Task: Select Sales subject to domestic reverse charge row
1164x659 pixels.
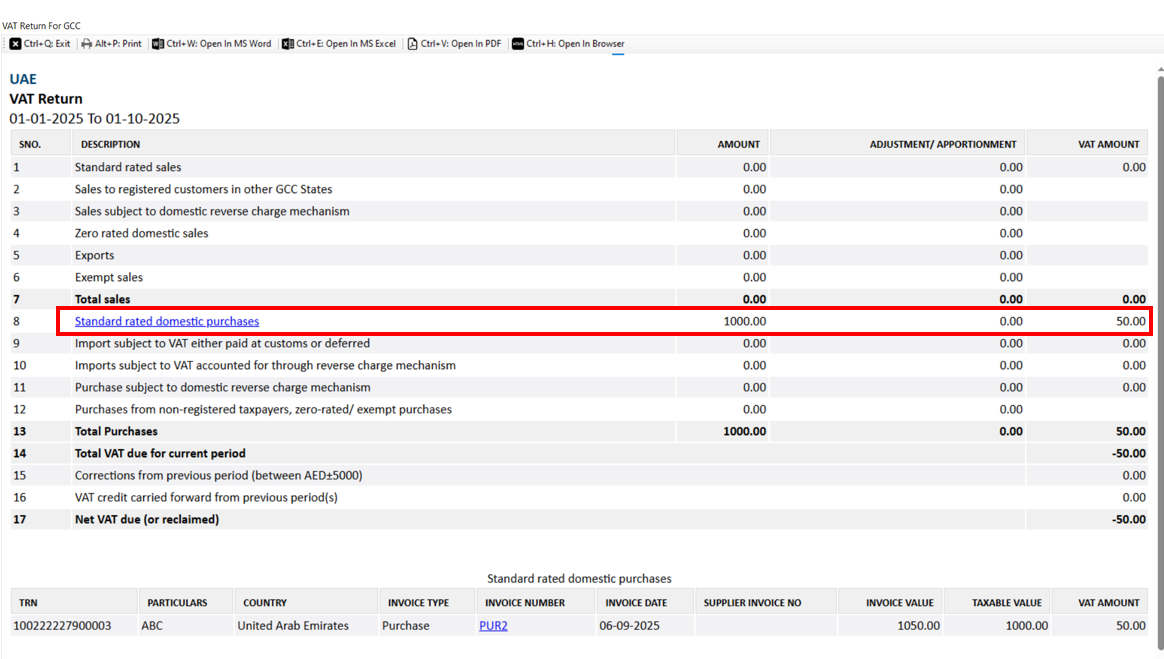Action: coord(580,212)
